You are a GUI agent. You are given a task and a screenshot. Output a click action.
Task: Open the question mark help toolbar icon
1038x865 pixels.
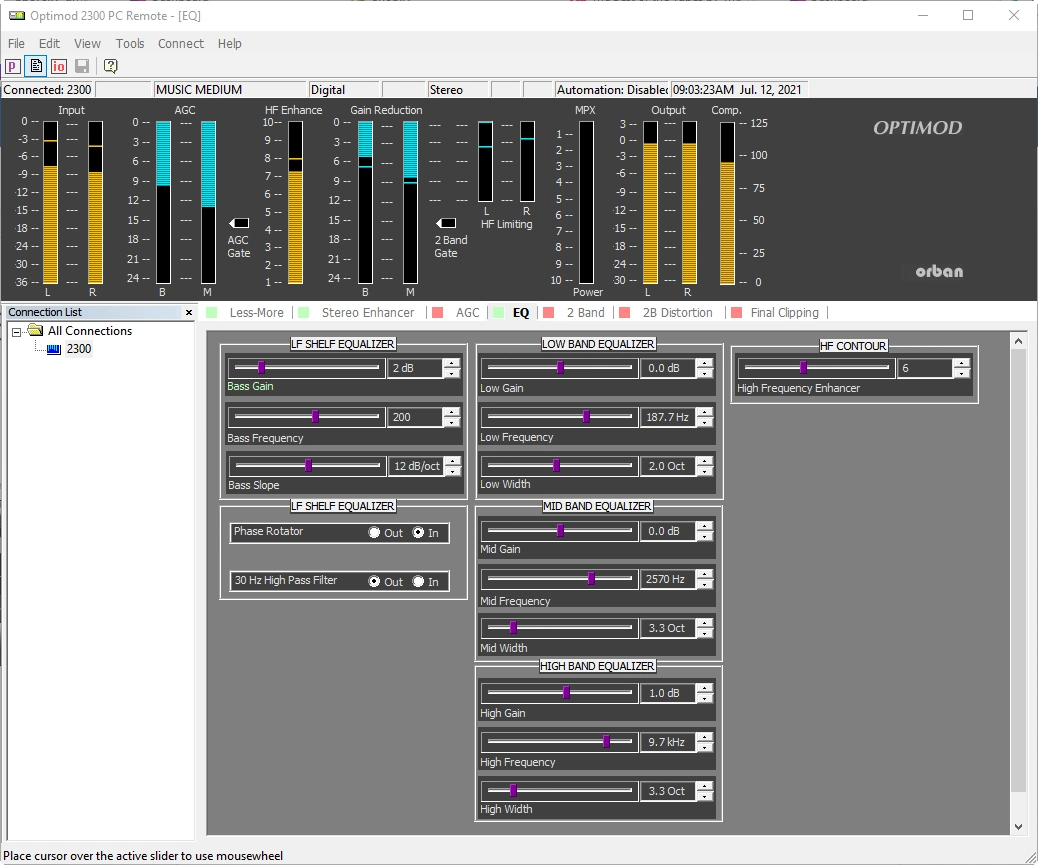[x=111, y=66]
